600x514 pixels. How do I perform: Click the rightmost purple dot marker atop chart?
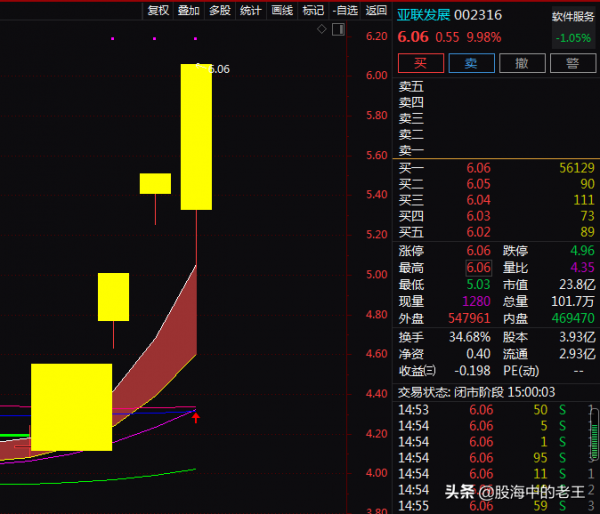(196, 39)
